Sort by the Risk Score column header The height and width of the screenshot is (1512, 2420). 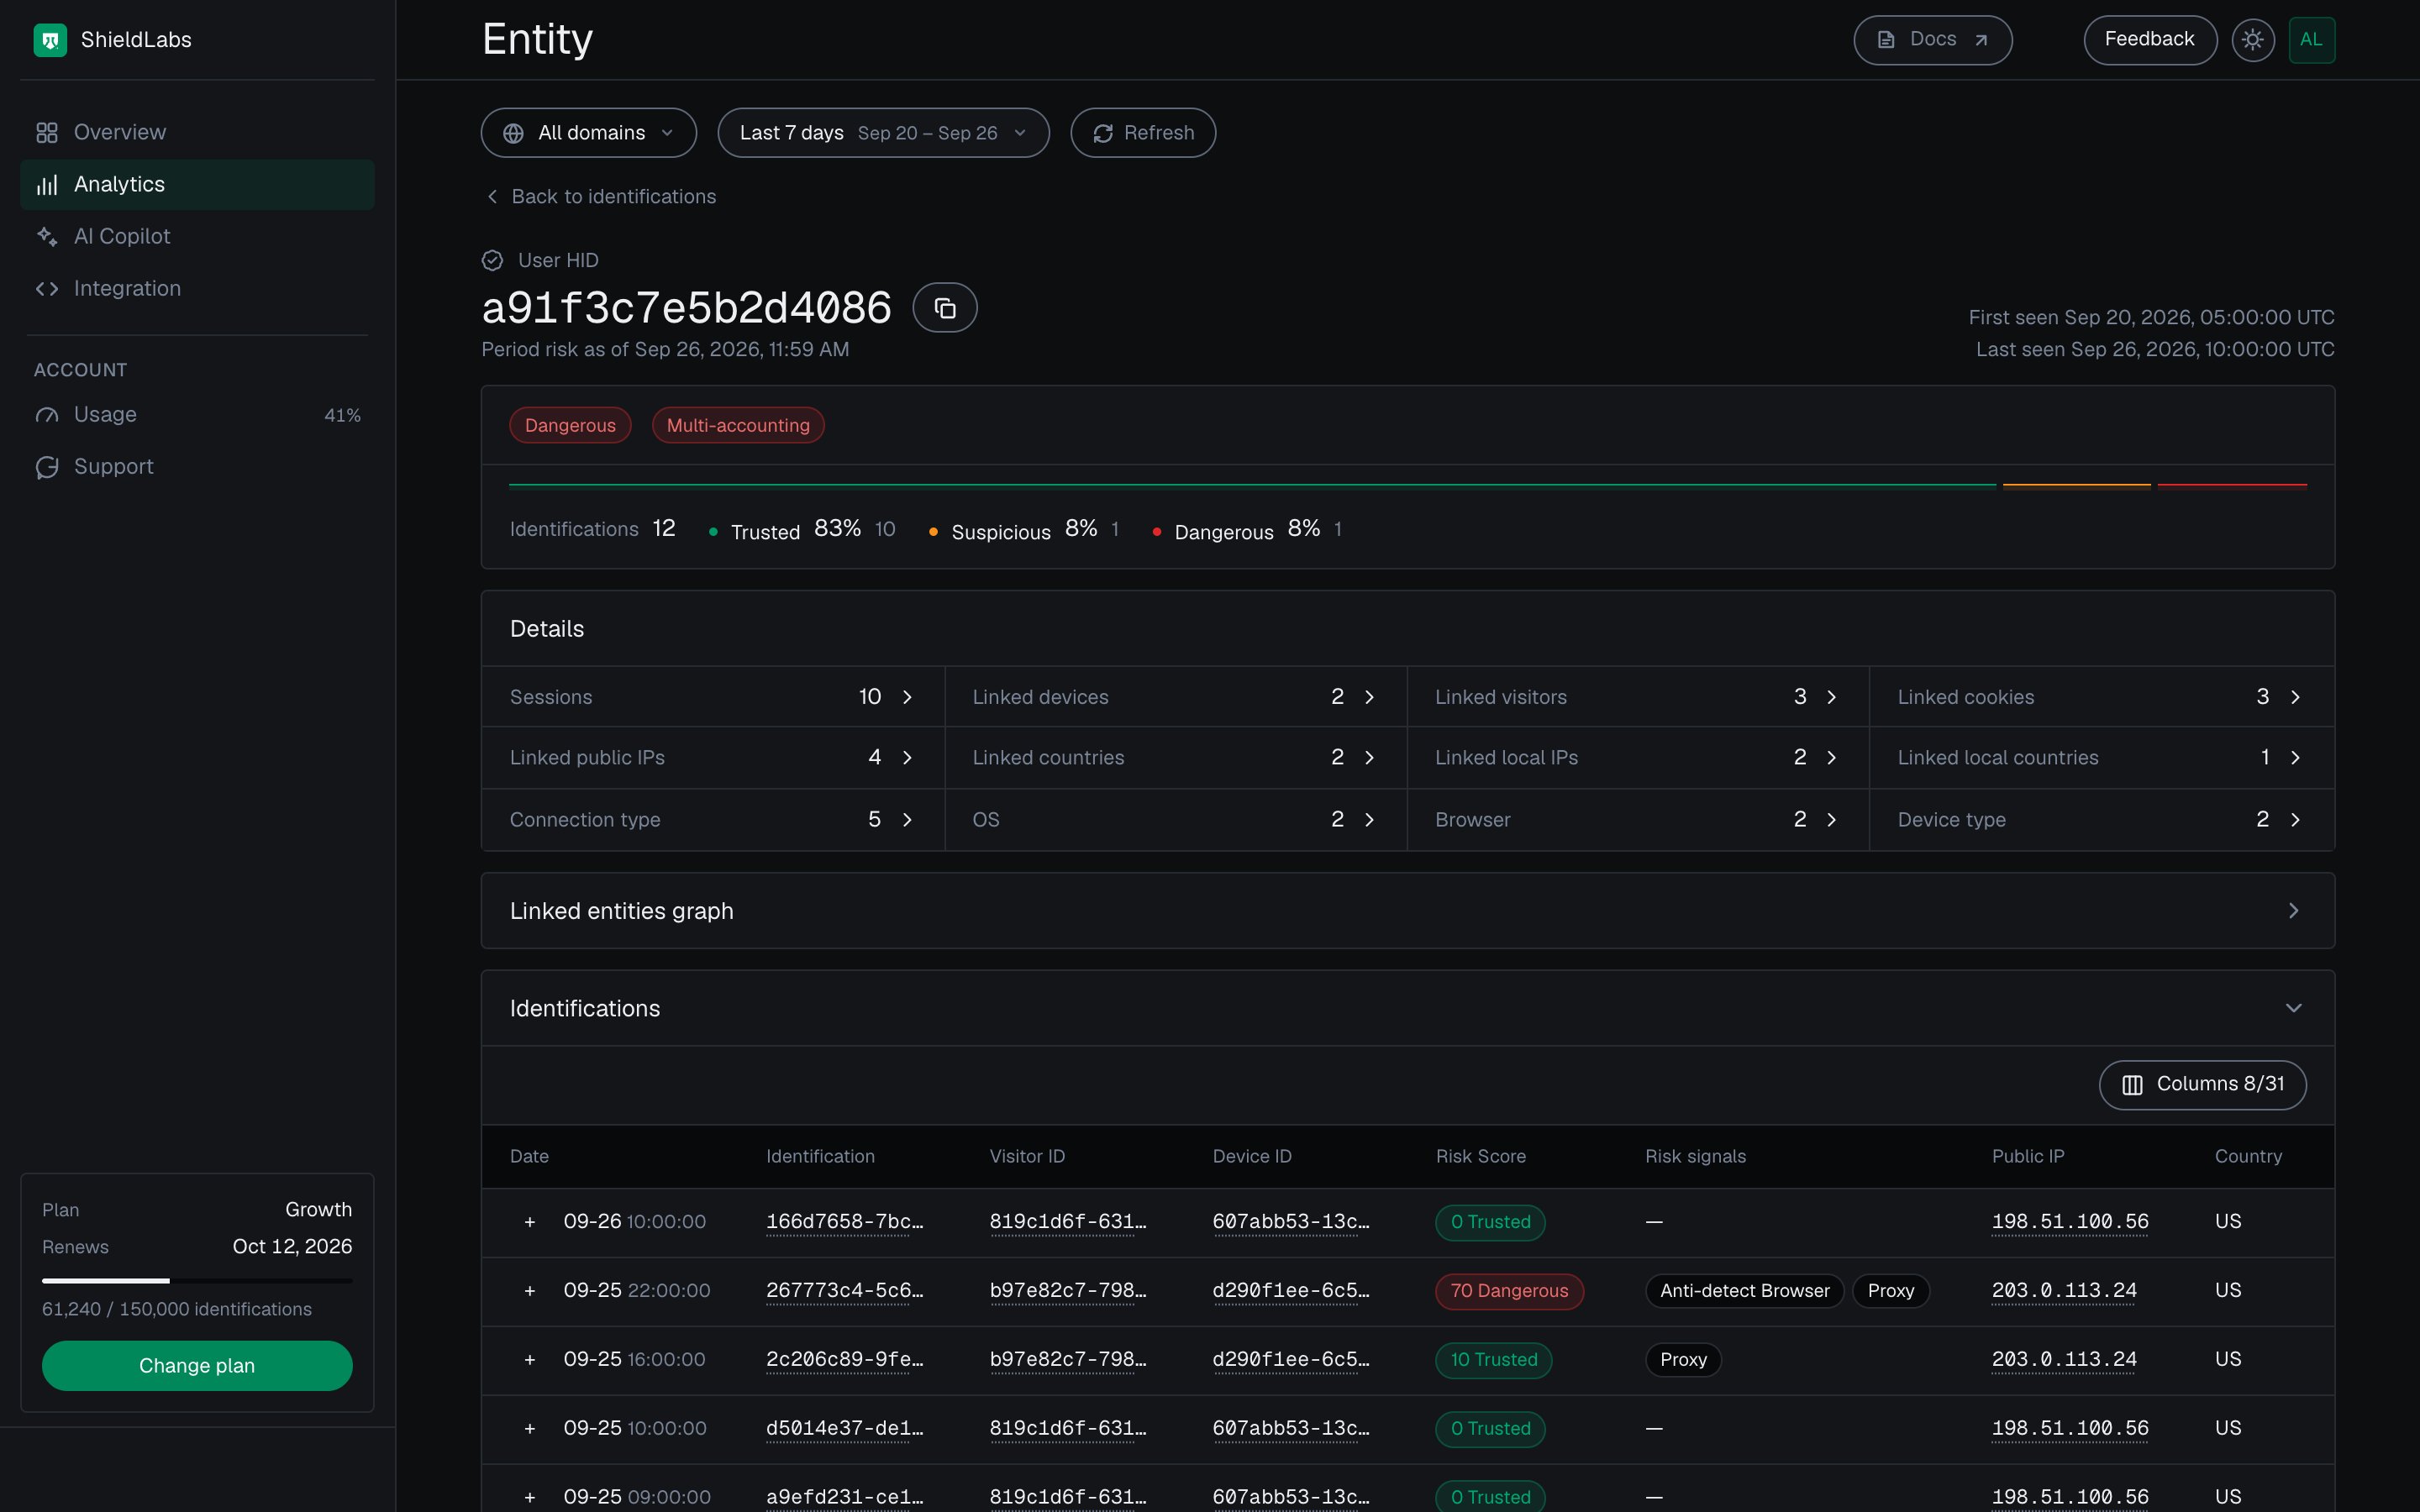(1481, 1157)
